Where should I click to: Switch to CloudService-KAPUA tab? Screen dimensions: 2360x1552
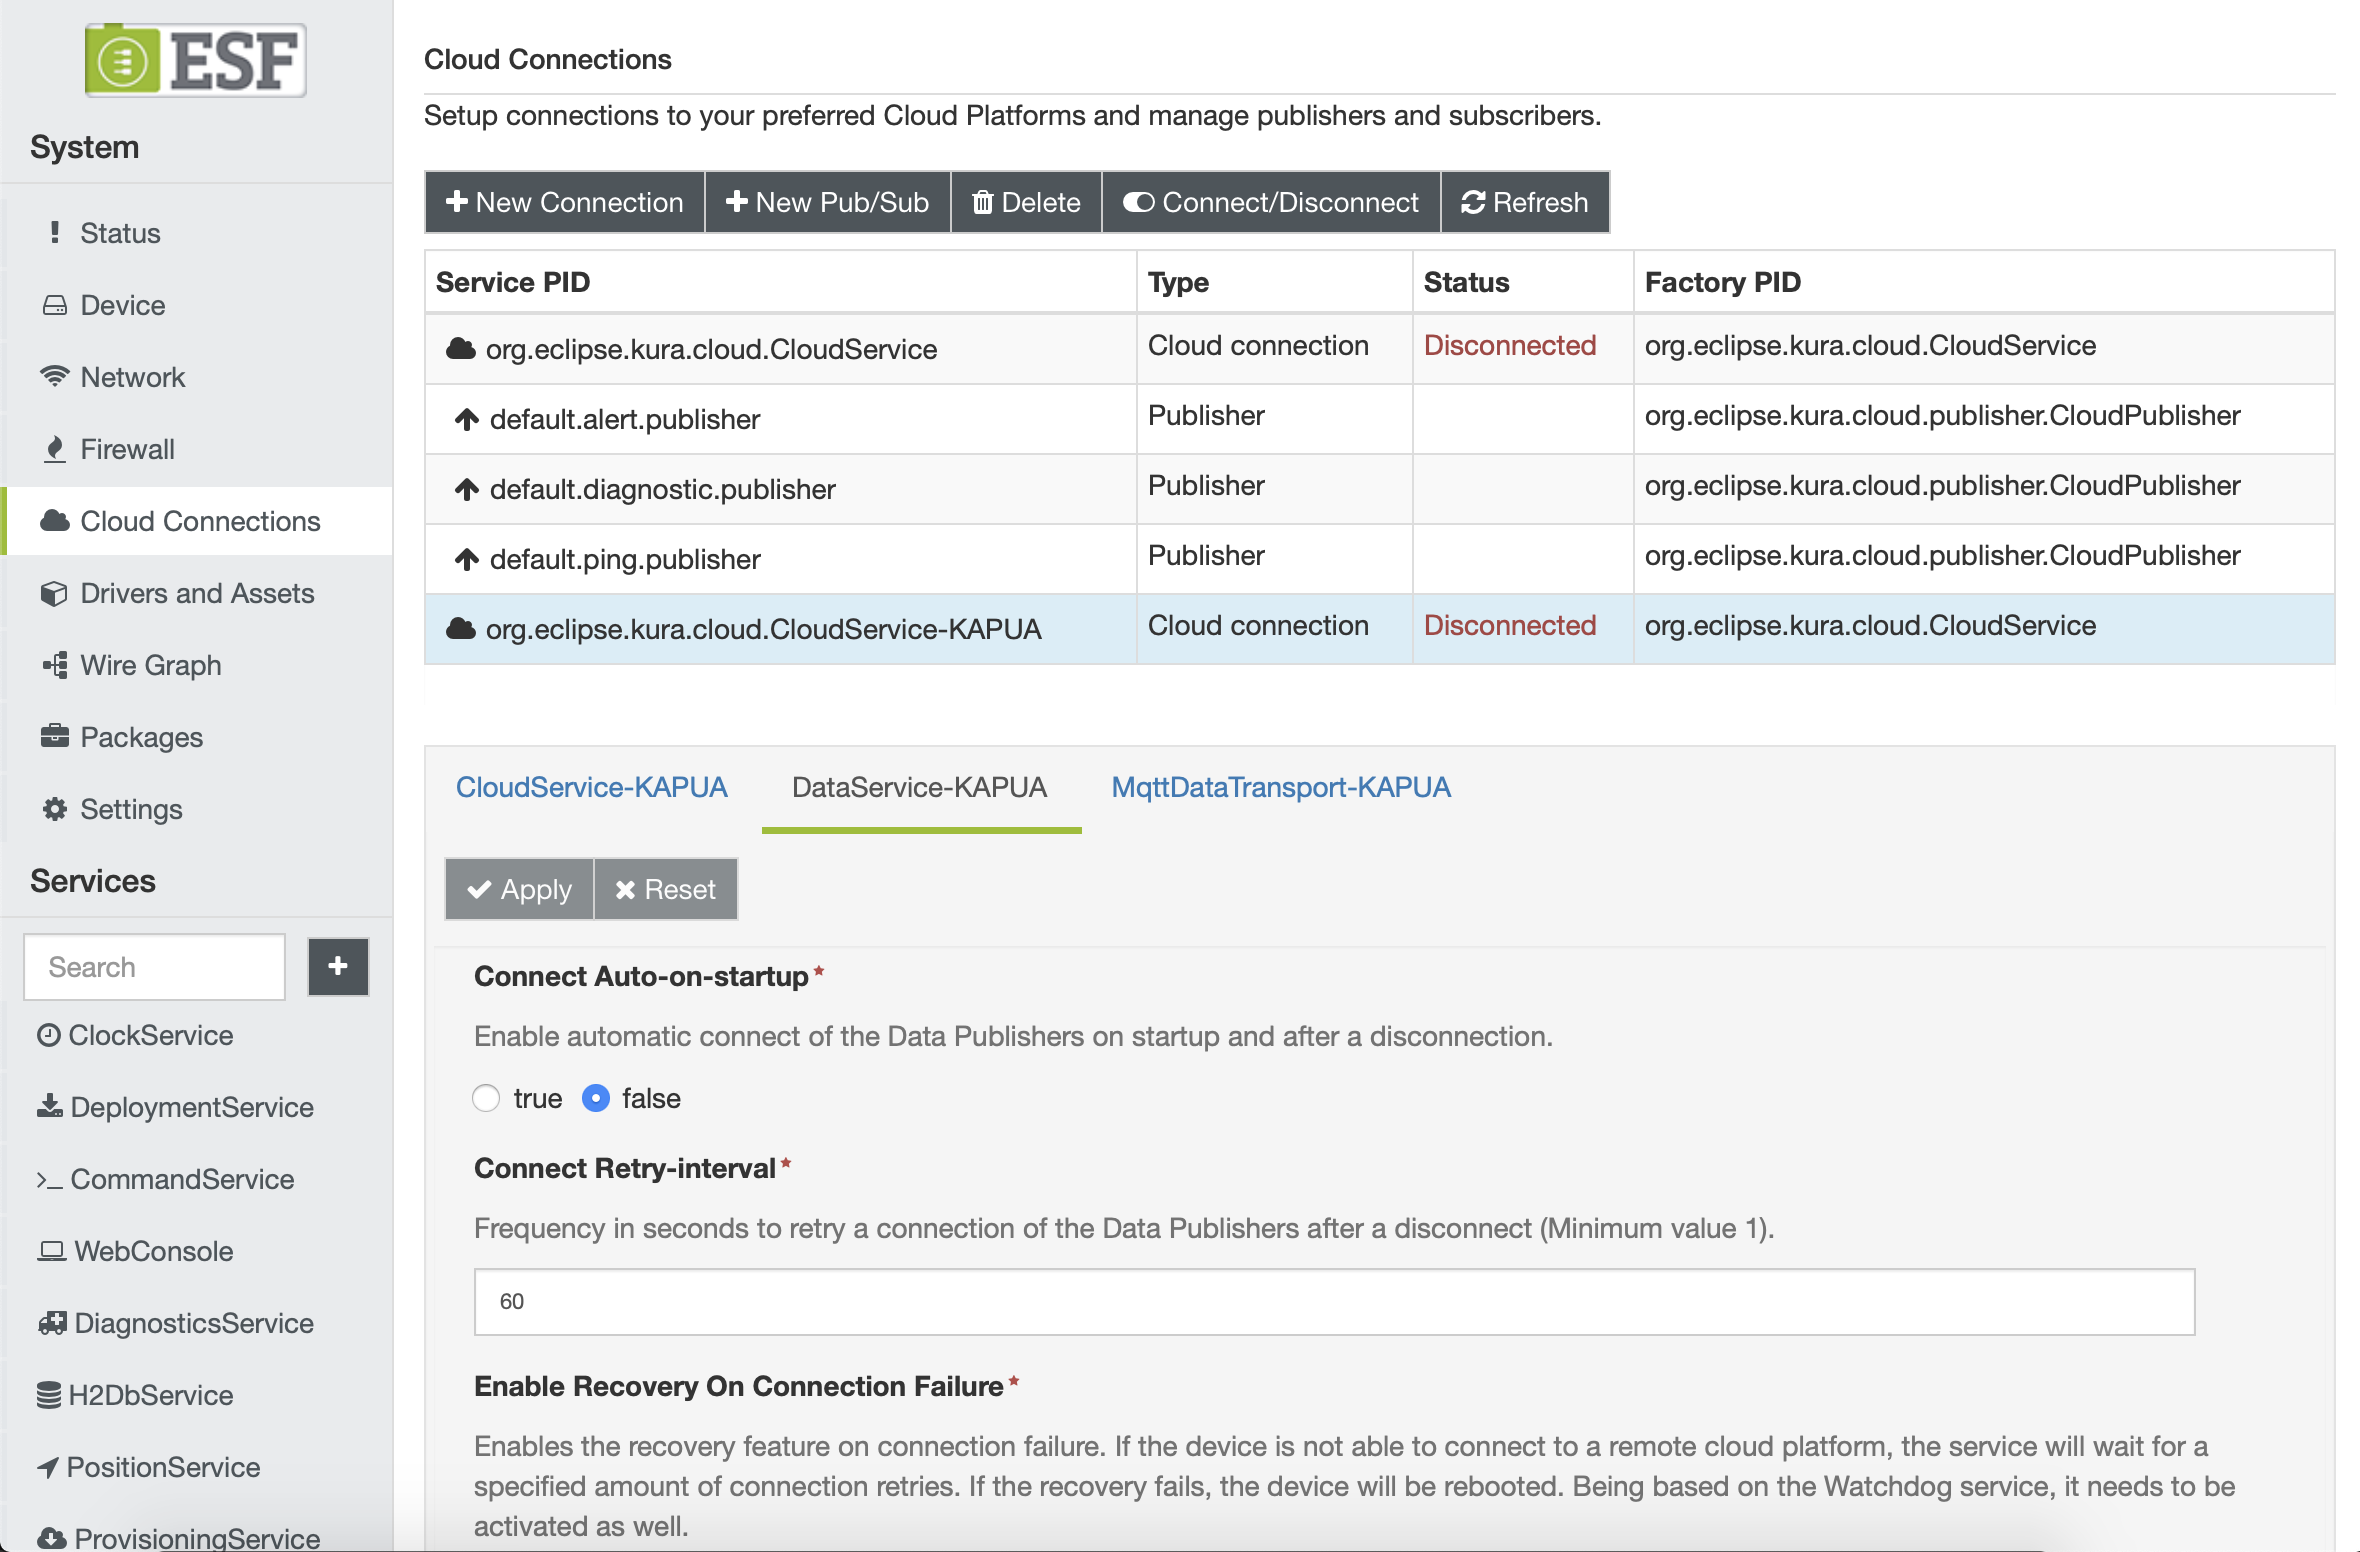[x=591, y=788]
